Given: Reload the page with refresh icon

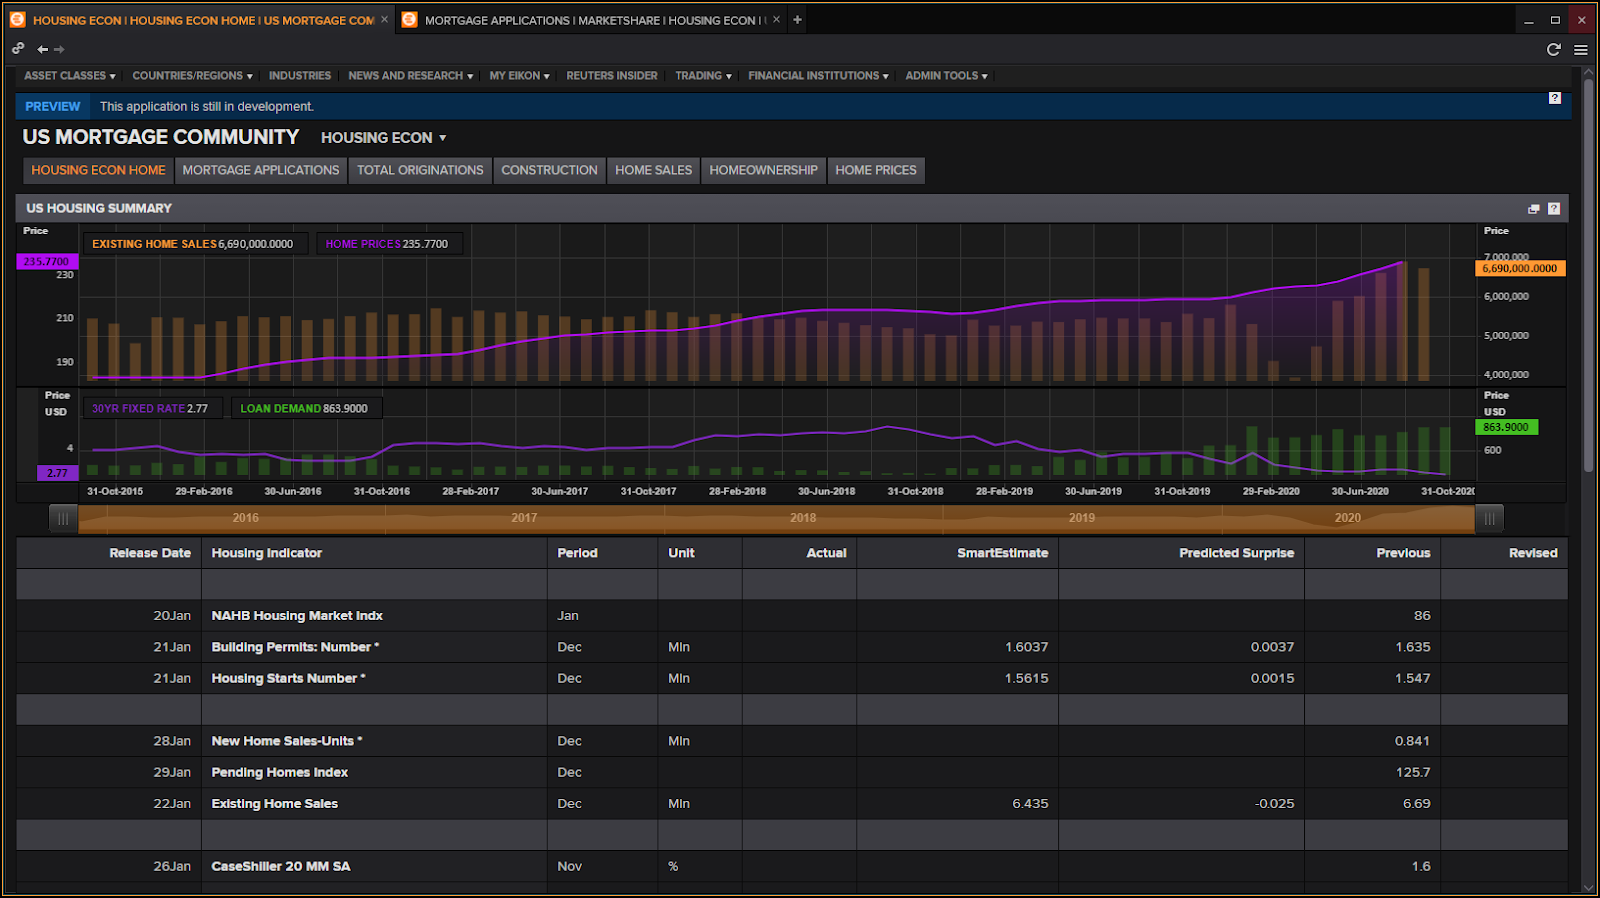Looking at the screenshot, I should (1554, 49).
